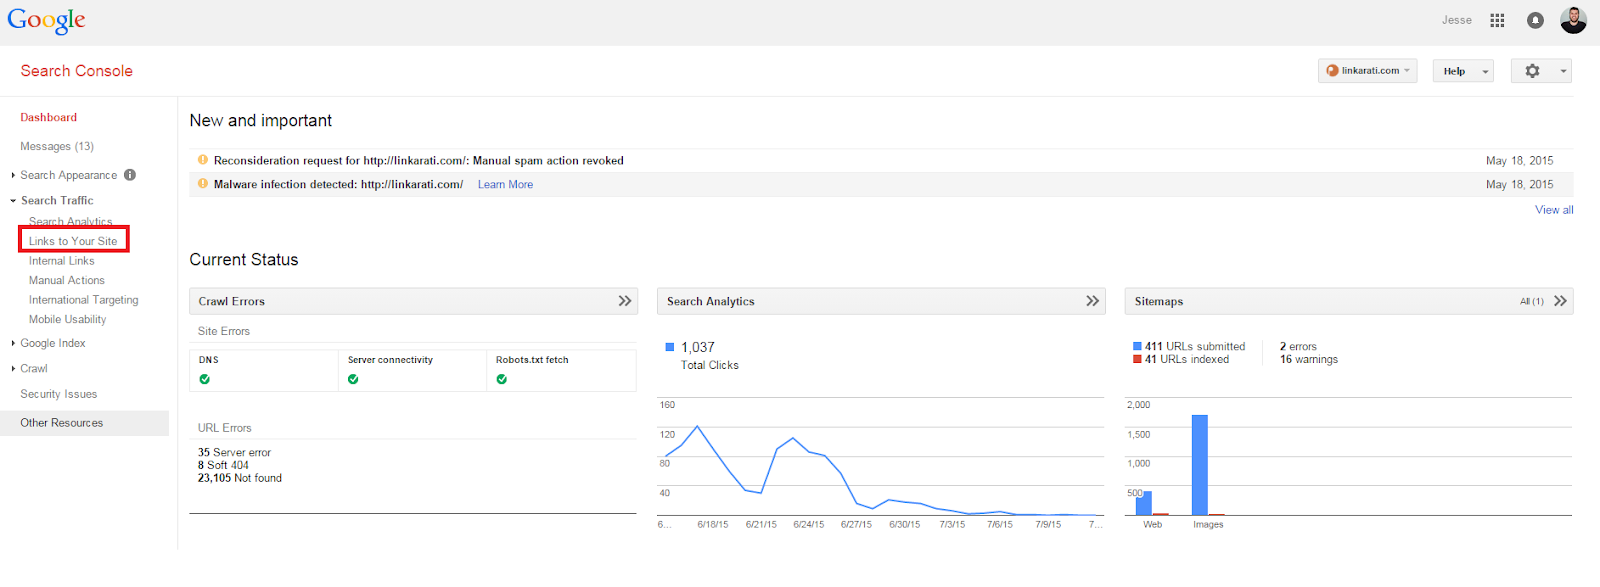Open Mobile Usability
Viewport: 1600px width, 587px height.
click(67, 319)
